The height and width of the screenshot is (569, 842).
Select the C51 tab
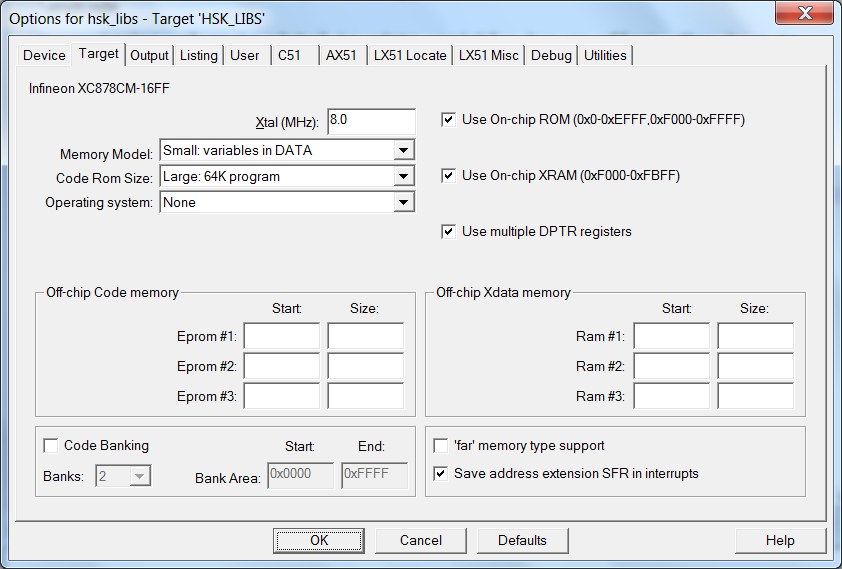[x=289, y=55]
